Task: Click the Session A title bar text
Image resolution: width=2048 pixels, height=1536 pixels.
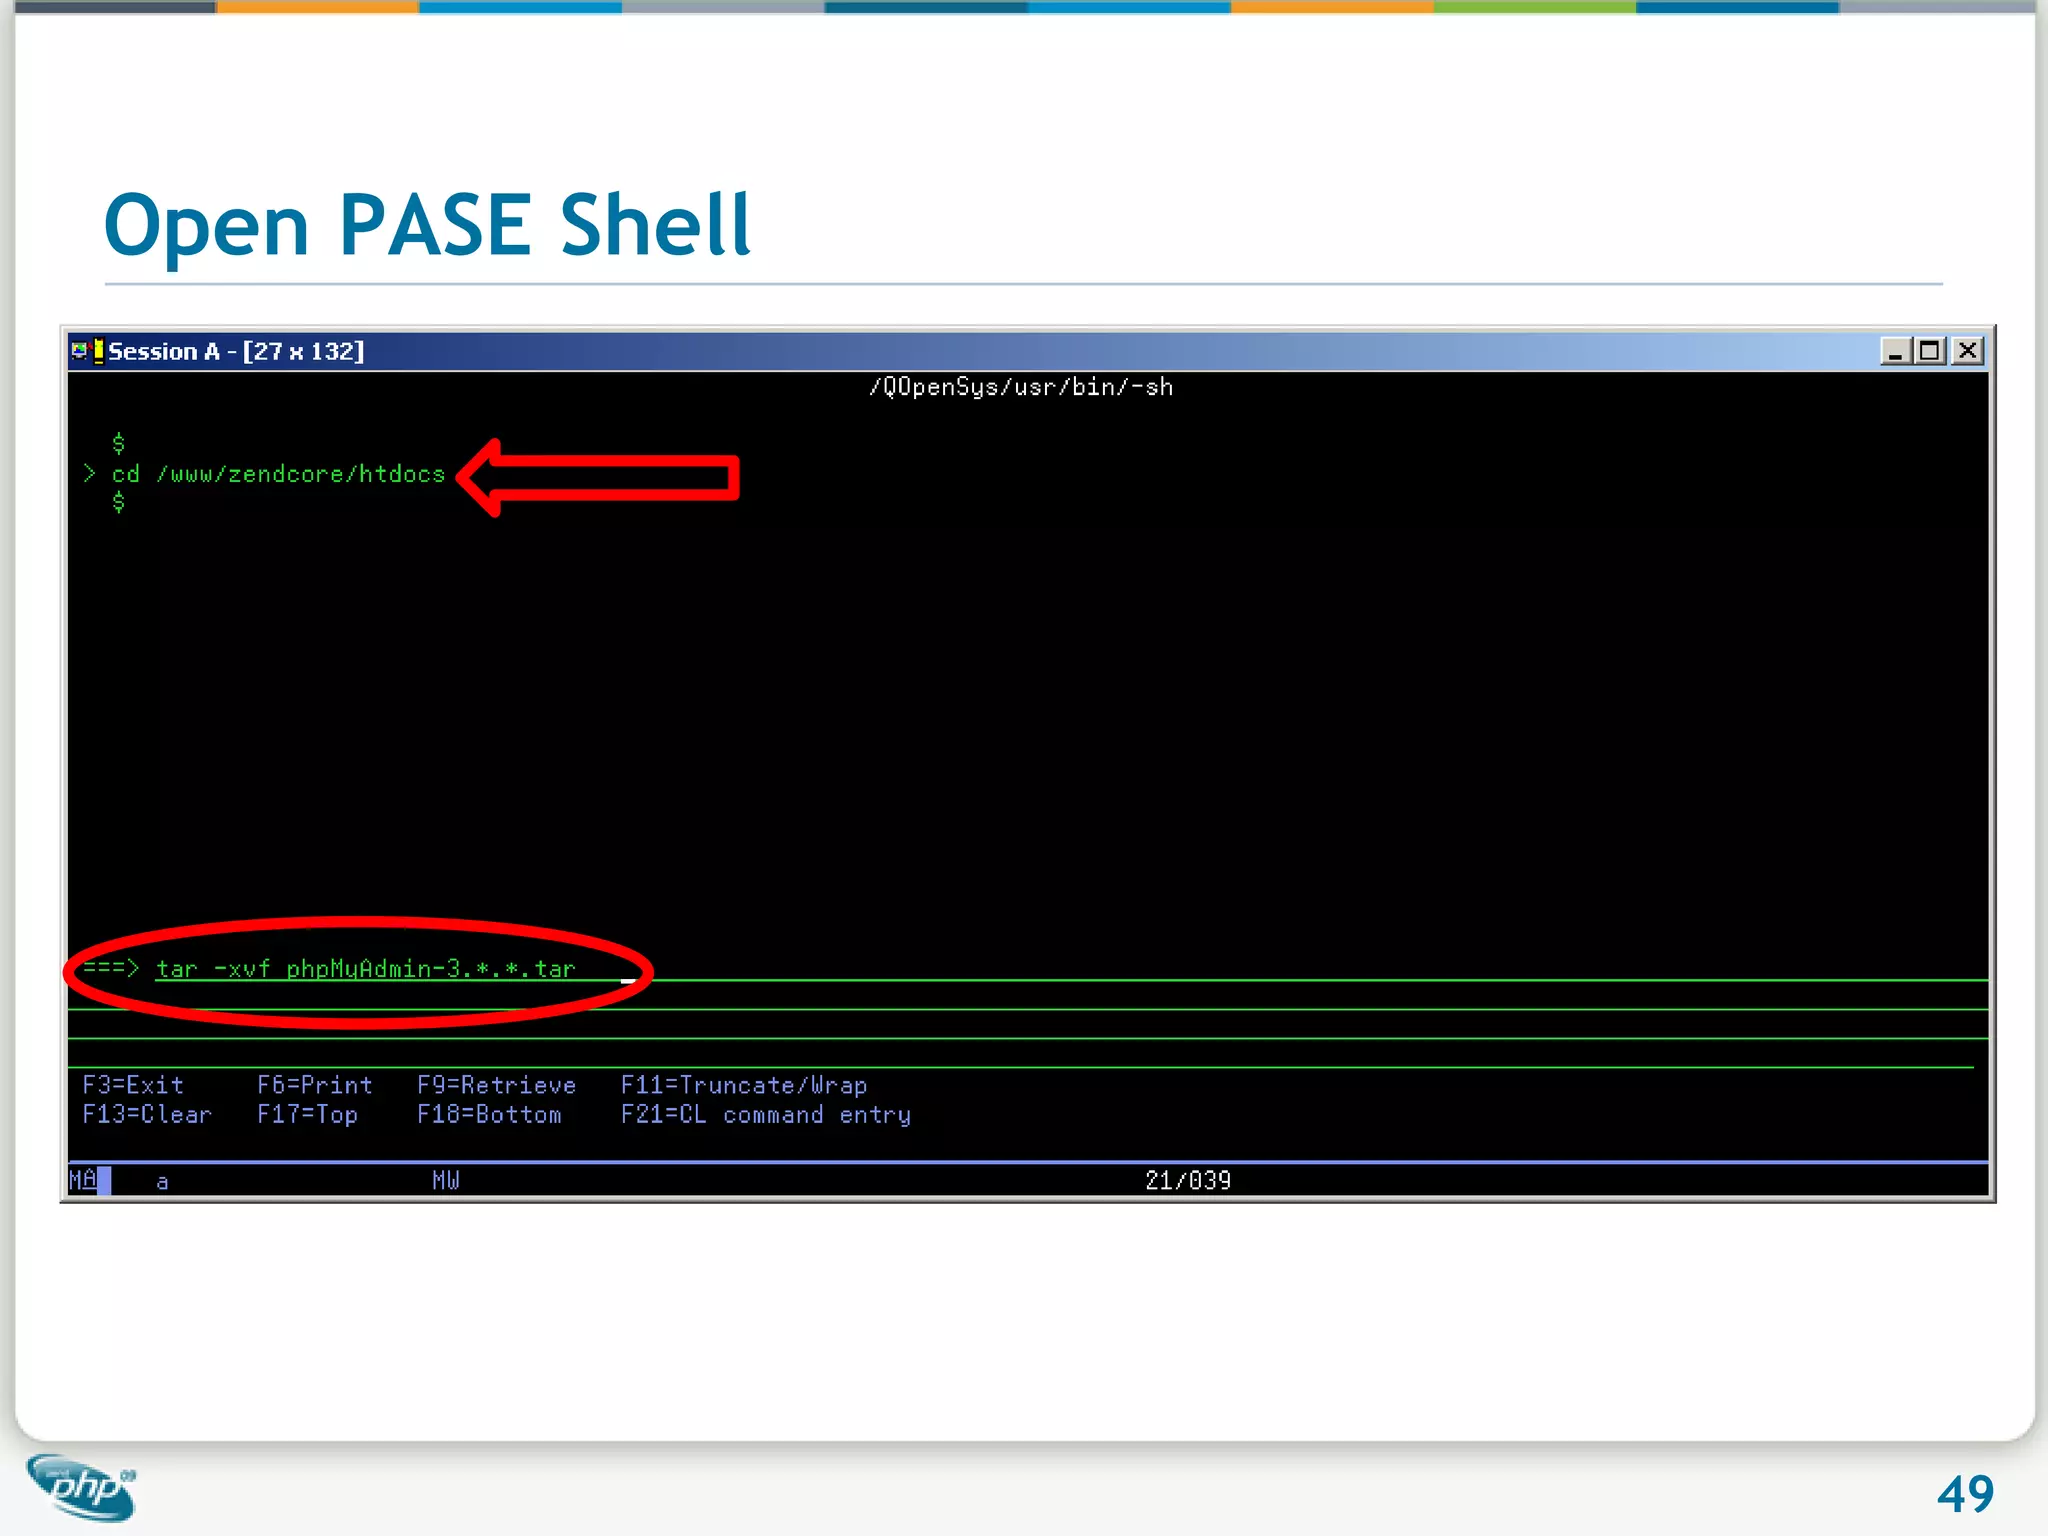Action: tap(236, 351)
